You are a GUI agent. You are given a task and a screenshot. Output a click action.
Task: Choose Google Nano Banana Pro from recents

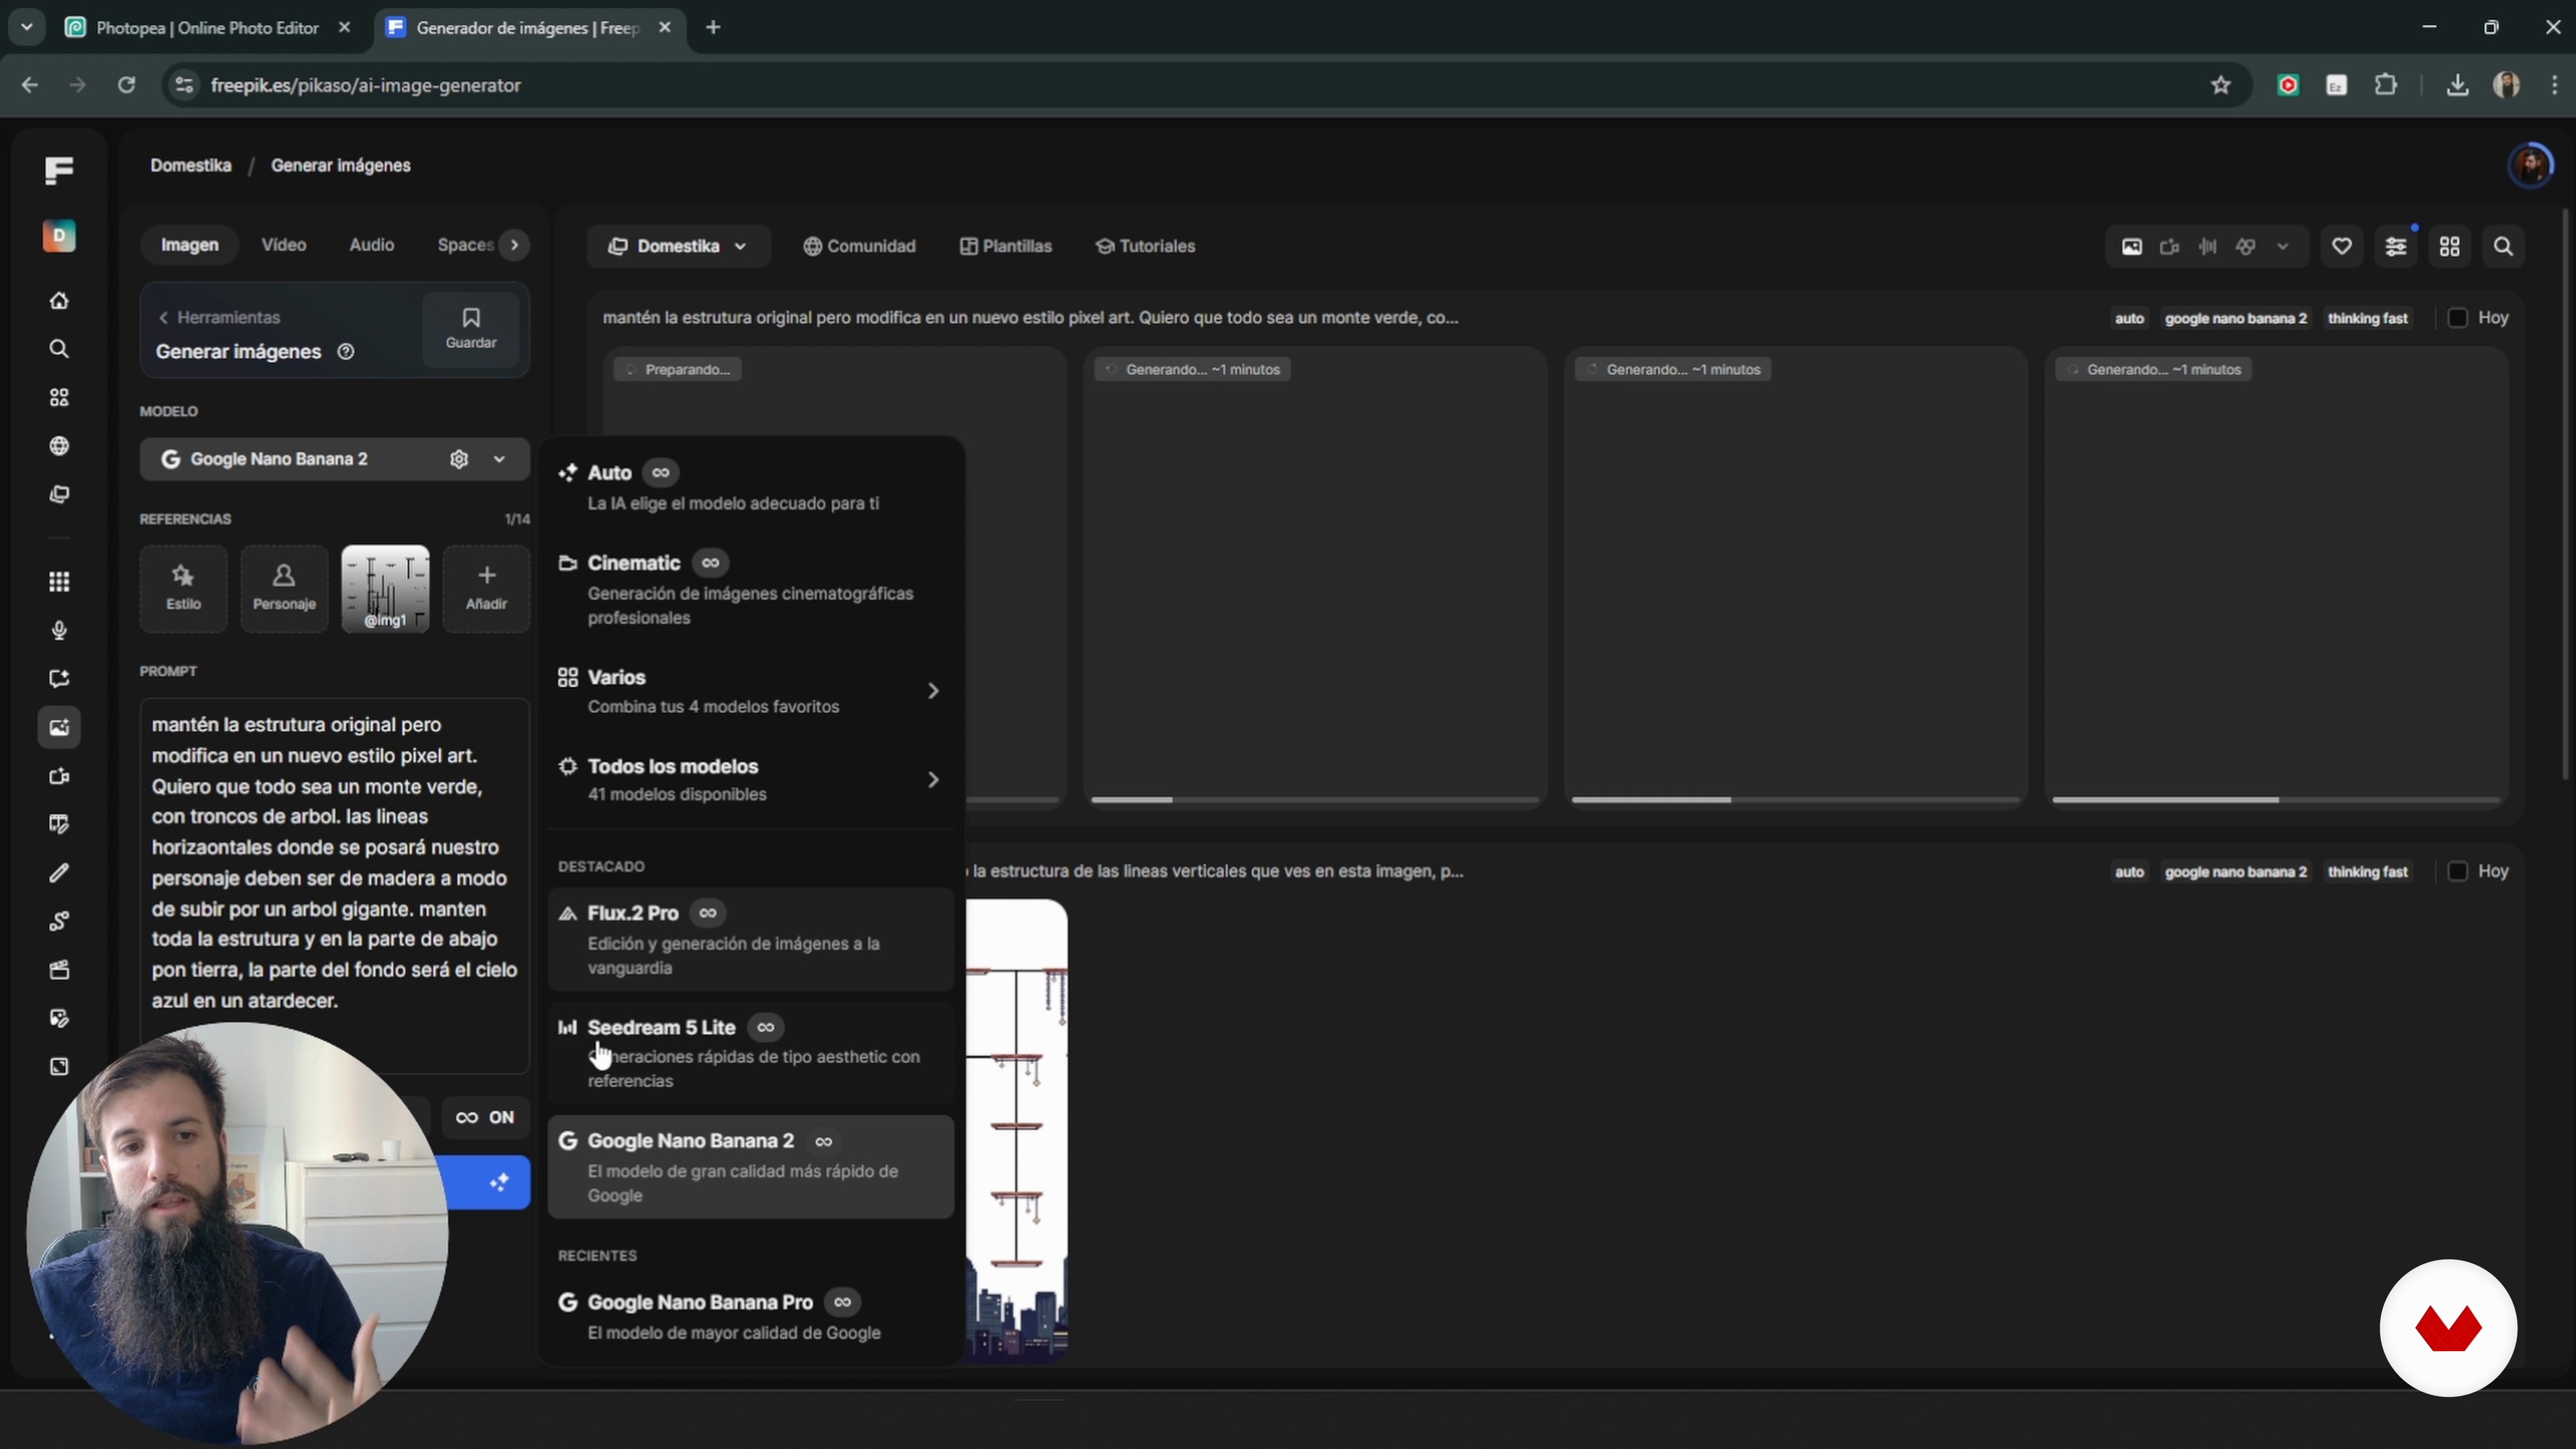[x=751, y=1316]
